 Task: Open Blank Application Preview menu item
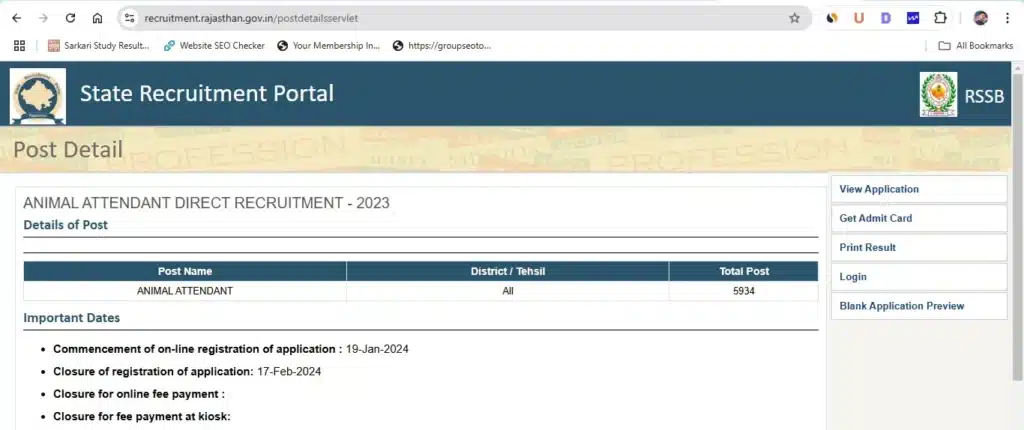tap(919, 306)
